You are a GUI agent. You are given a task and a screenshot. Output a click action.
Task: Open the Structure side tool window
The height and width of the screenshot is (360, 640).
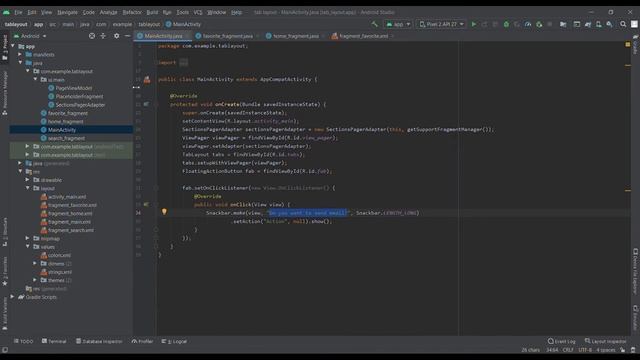click(x=5, y=232)
